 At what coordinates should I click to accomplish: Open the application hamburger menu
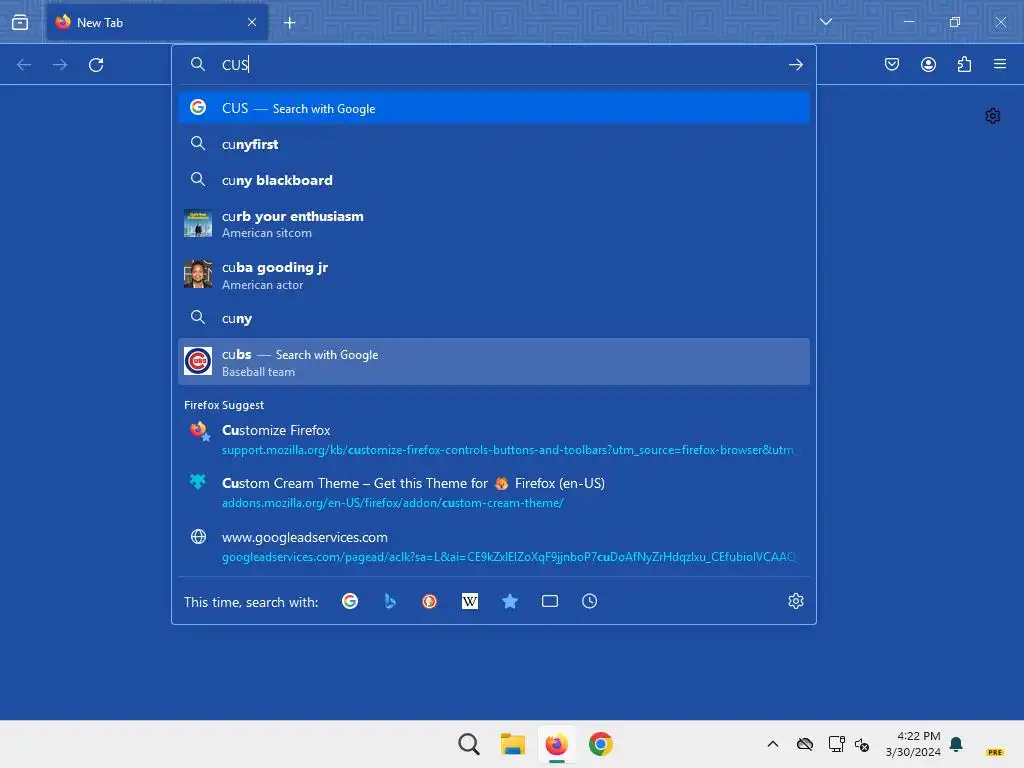pyautogui.click(x=1000, y=64)
